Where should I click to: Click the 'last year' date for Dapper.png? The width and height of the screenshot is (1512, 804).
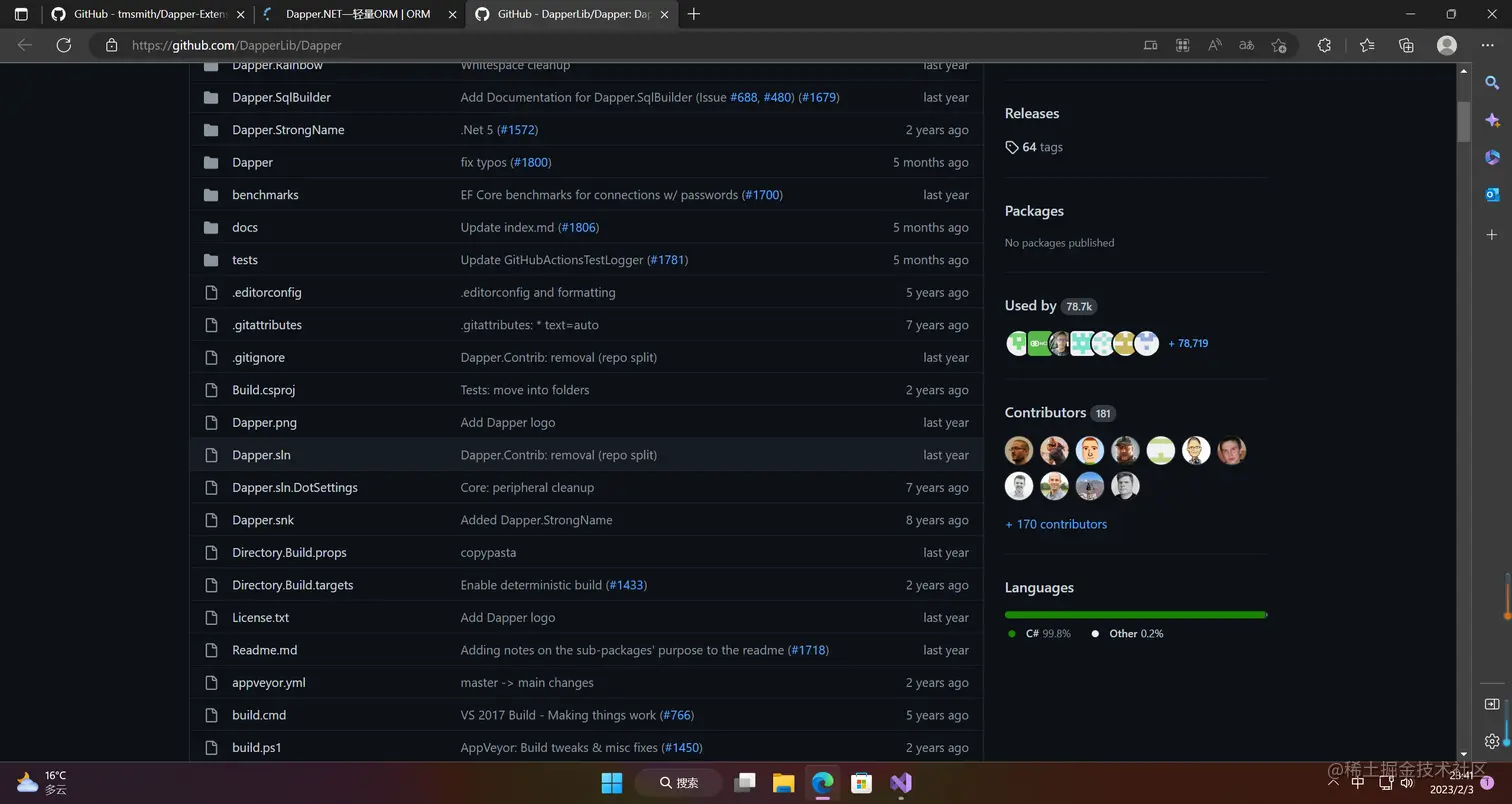pyautogui.click(x=946, y=422)
